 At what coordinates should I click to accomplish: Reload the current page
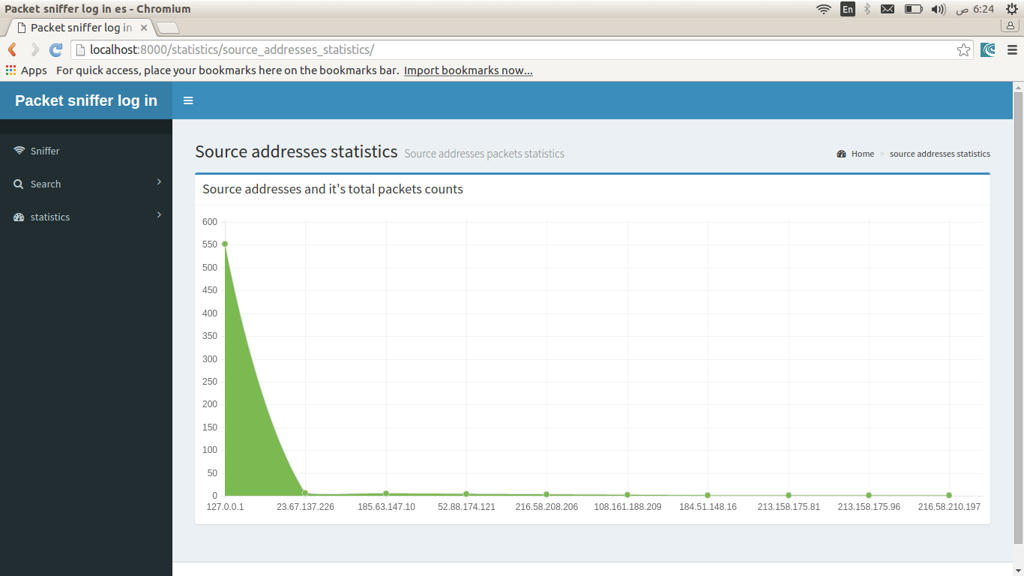[55, 48]
